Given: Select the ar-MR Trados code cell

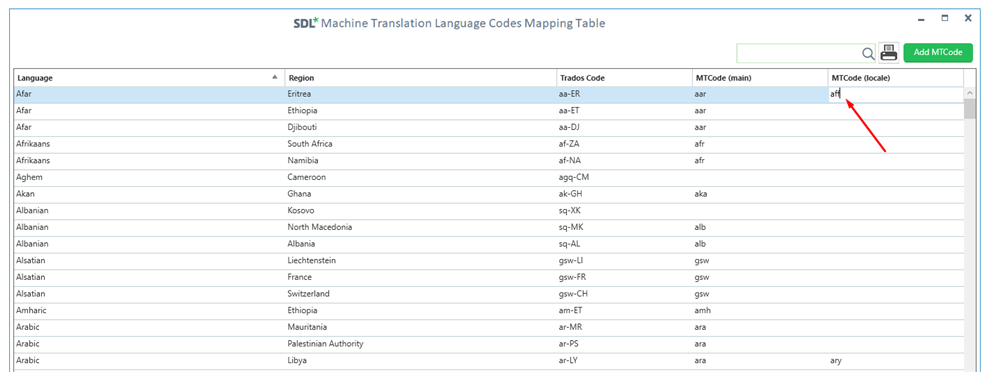Looking at the screenshot, I should pyautogui.click(x=625, y=327).
